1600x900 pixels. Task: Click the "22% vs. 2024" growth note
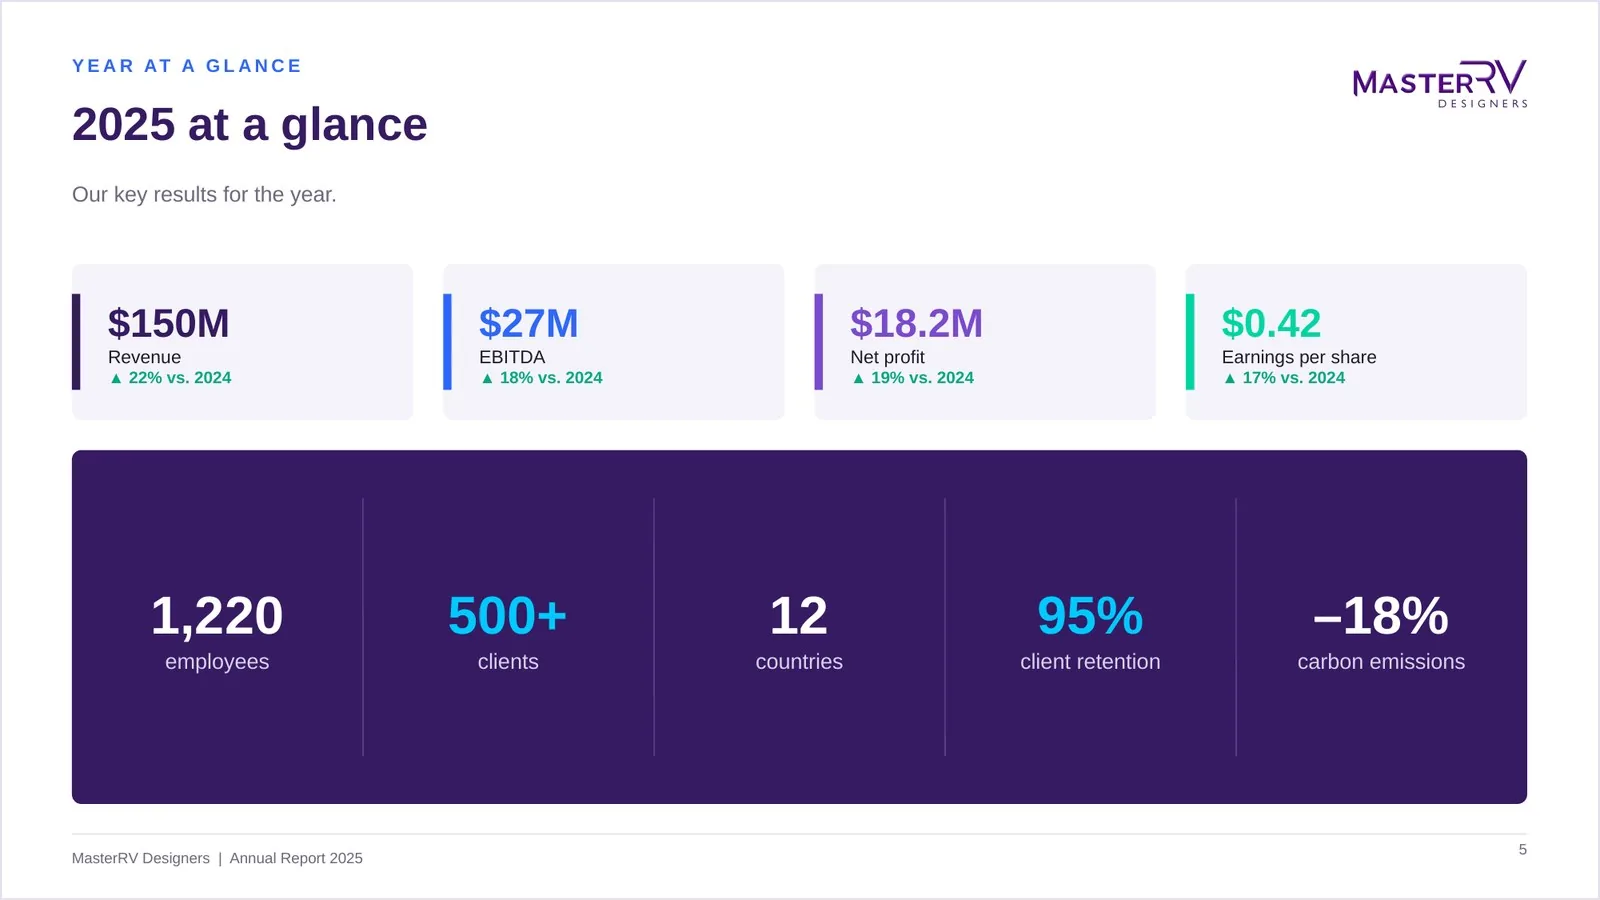coord(171,378)
